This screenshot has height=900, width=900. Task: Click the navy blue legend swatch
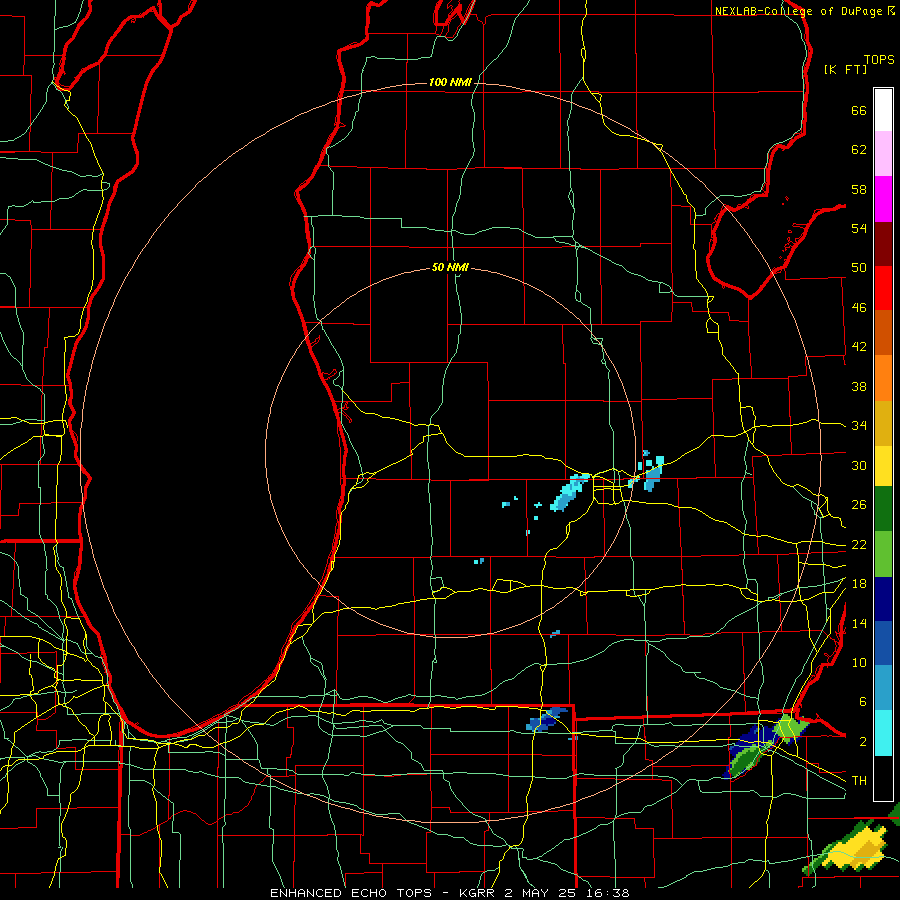883,599
